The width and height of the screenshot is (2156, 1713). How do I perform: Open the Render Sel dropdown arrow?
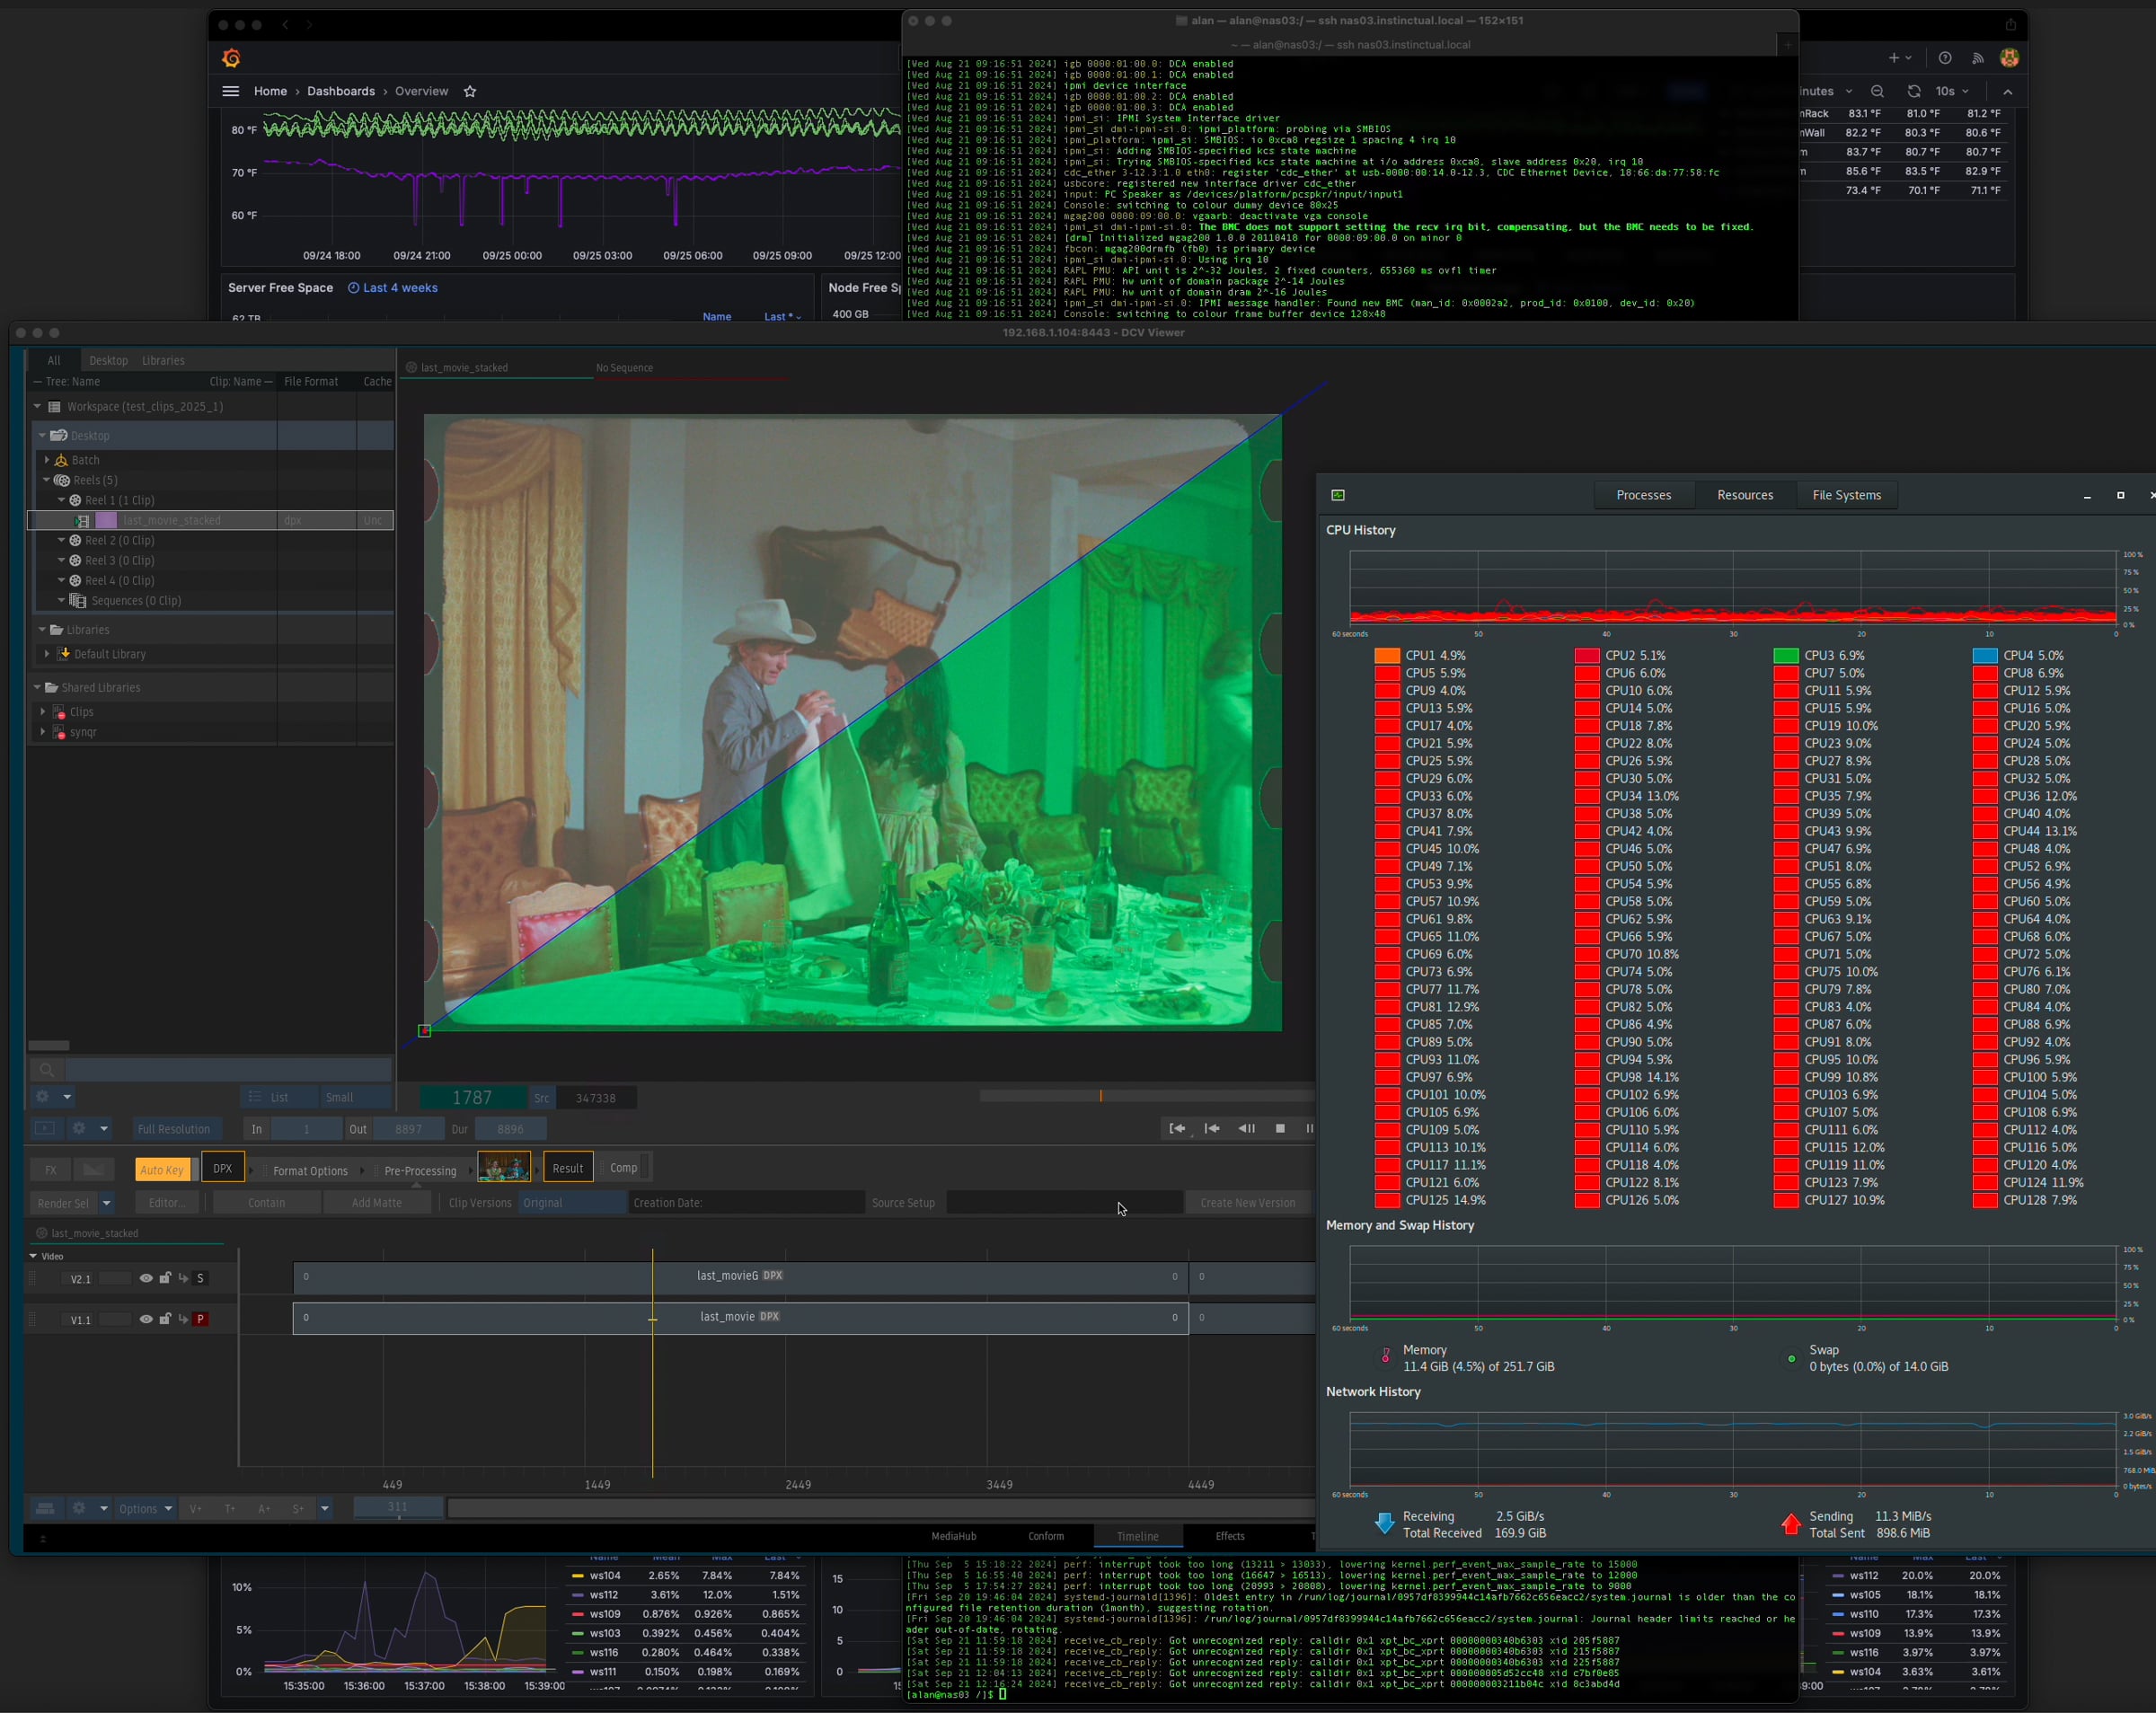click(x=106, y=1203)
